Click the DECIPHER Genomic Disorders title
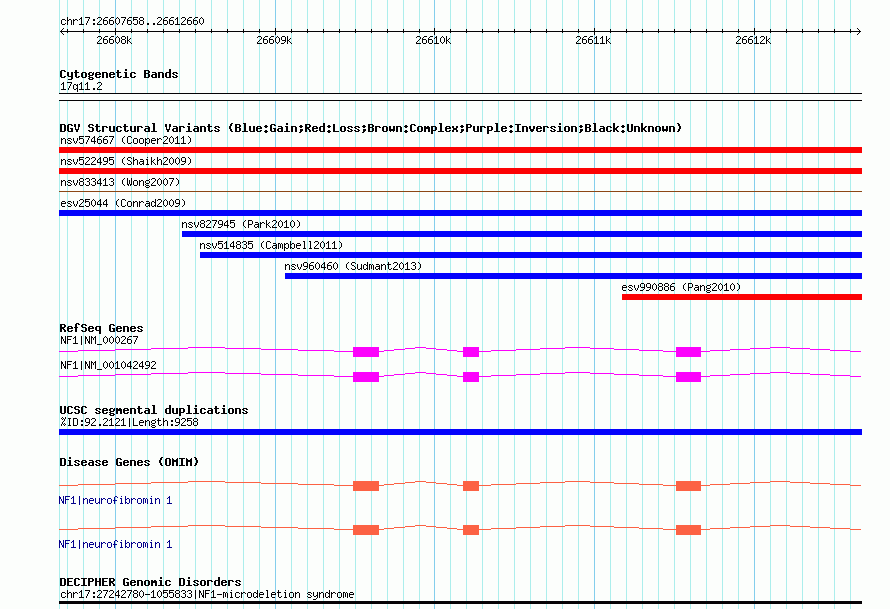 pos(150,582)
